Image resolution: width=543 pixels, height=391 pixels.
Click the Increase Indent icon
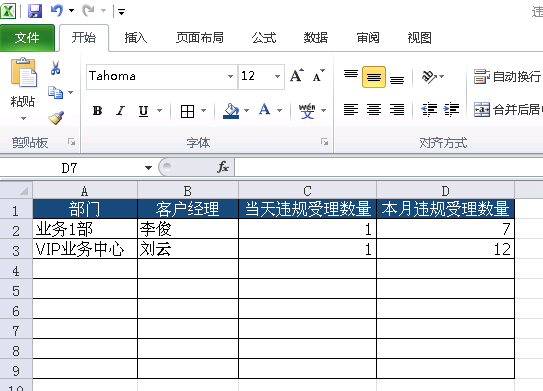[451, 110]
